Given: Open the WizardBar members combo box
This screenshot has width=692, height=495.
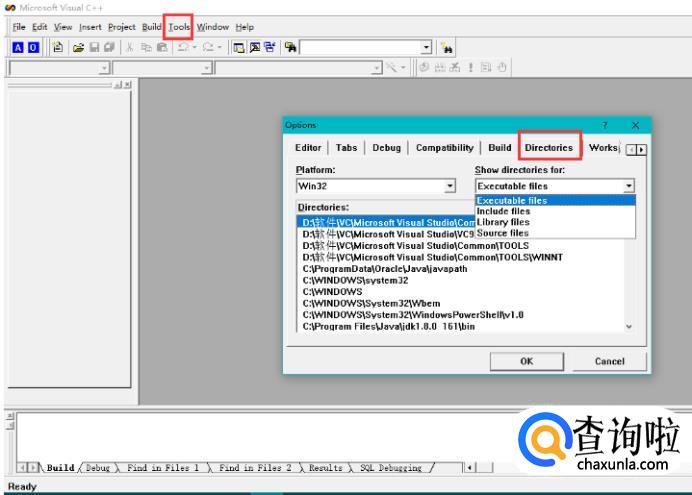Looking at the screenshot, I should [x=376, y=68].
